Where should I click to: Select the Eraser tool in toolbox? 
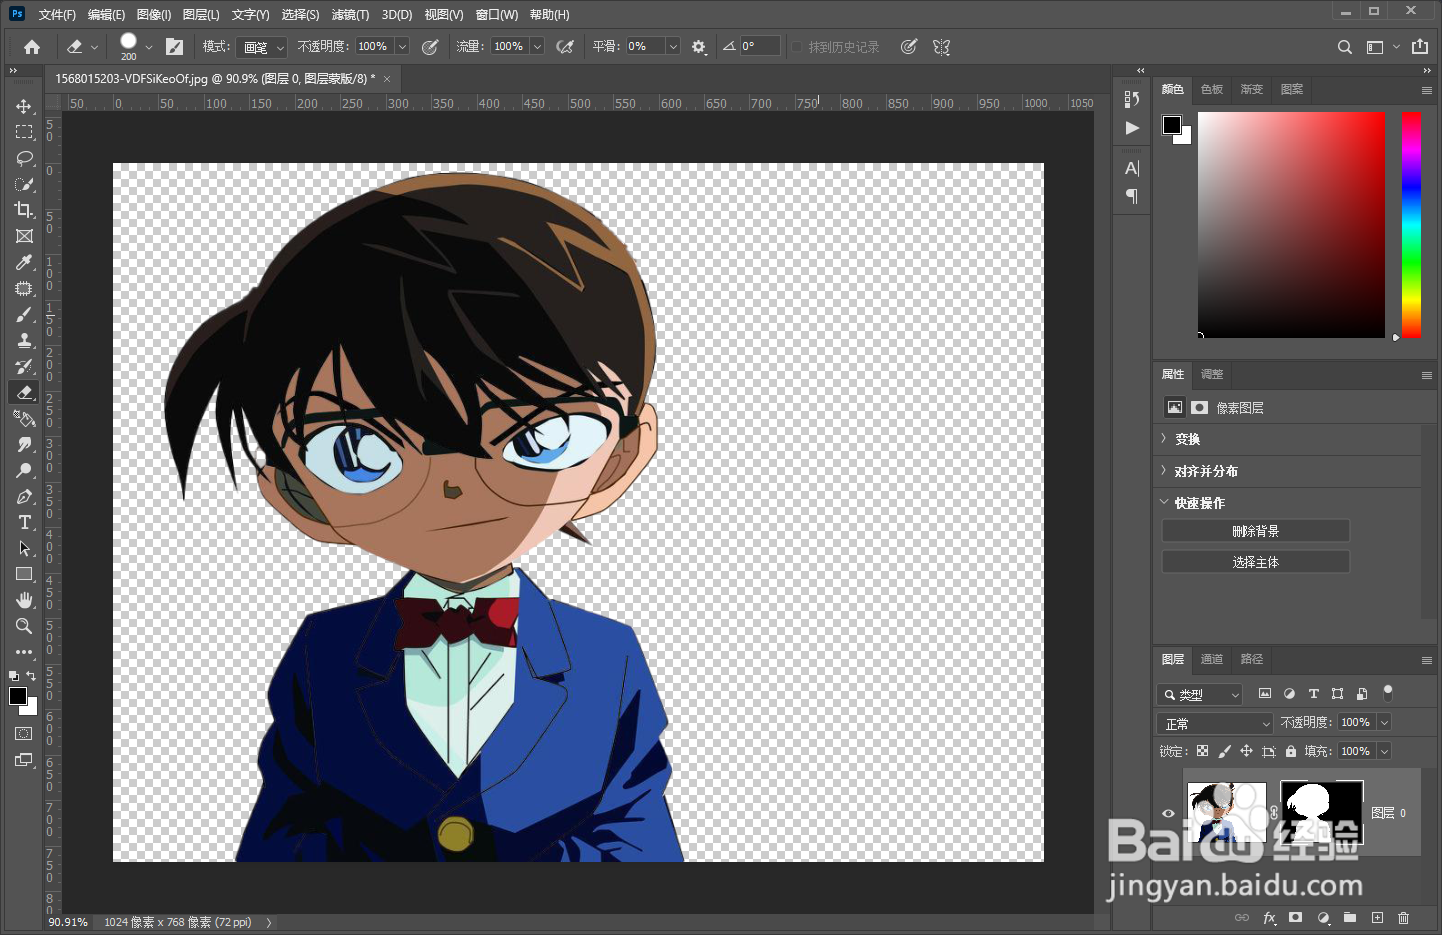(24, 392)
